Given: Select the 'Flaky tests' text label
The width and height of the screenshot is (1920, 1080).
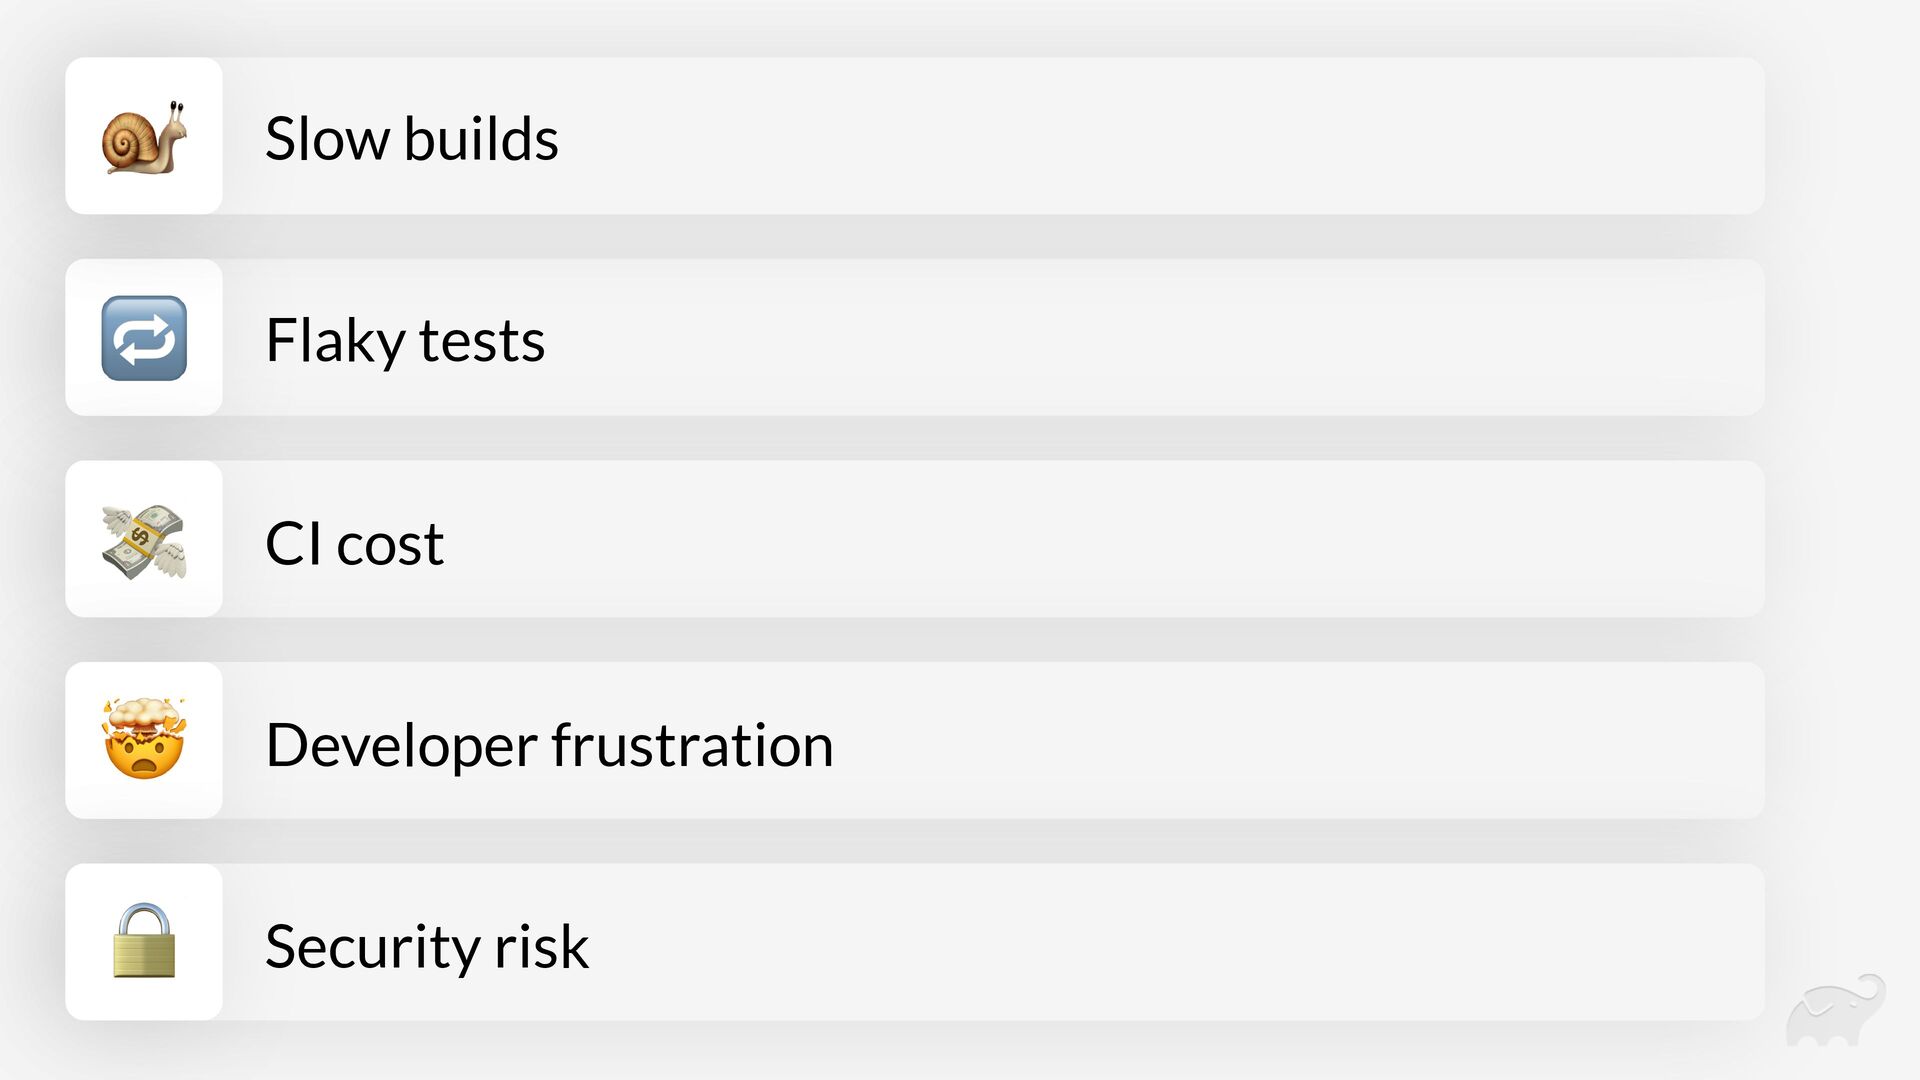Looking at the screenshot, I should (405, 340).
